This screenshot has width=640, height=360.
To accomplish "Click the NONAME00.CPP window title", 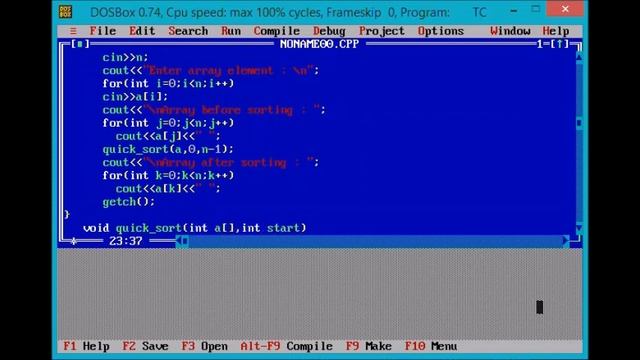I will pyautogui.click(x=319, y=44).
